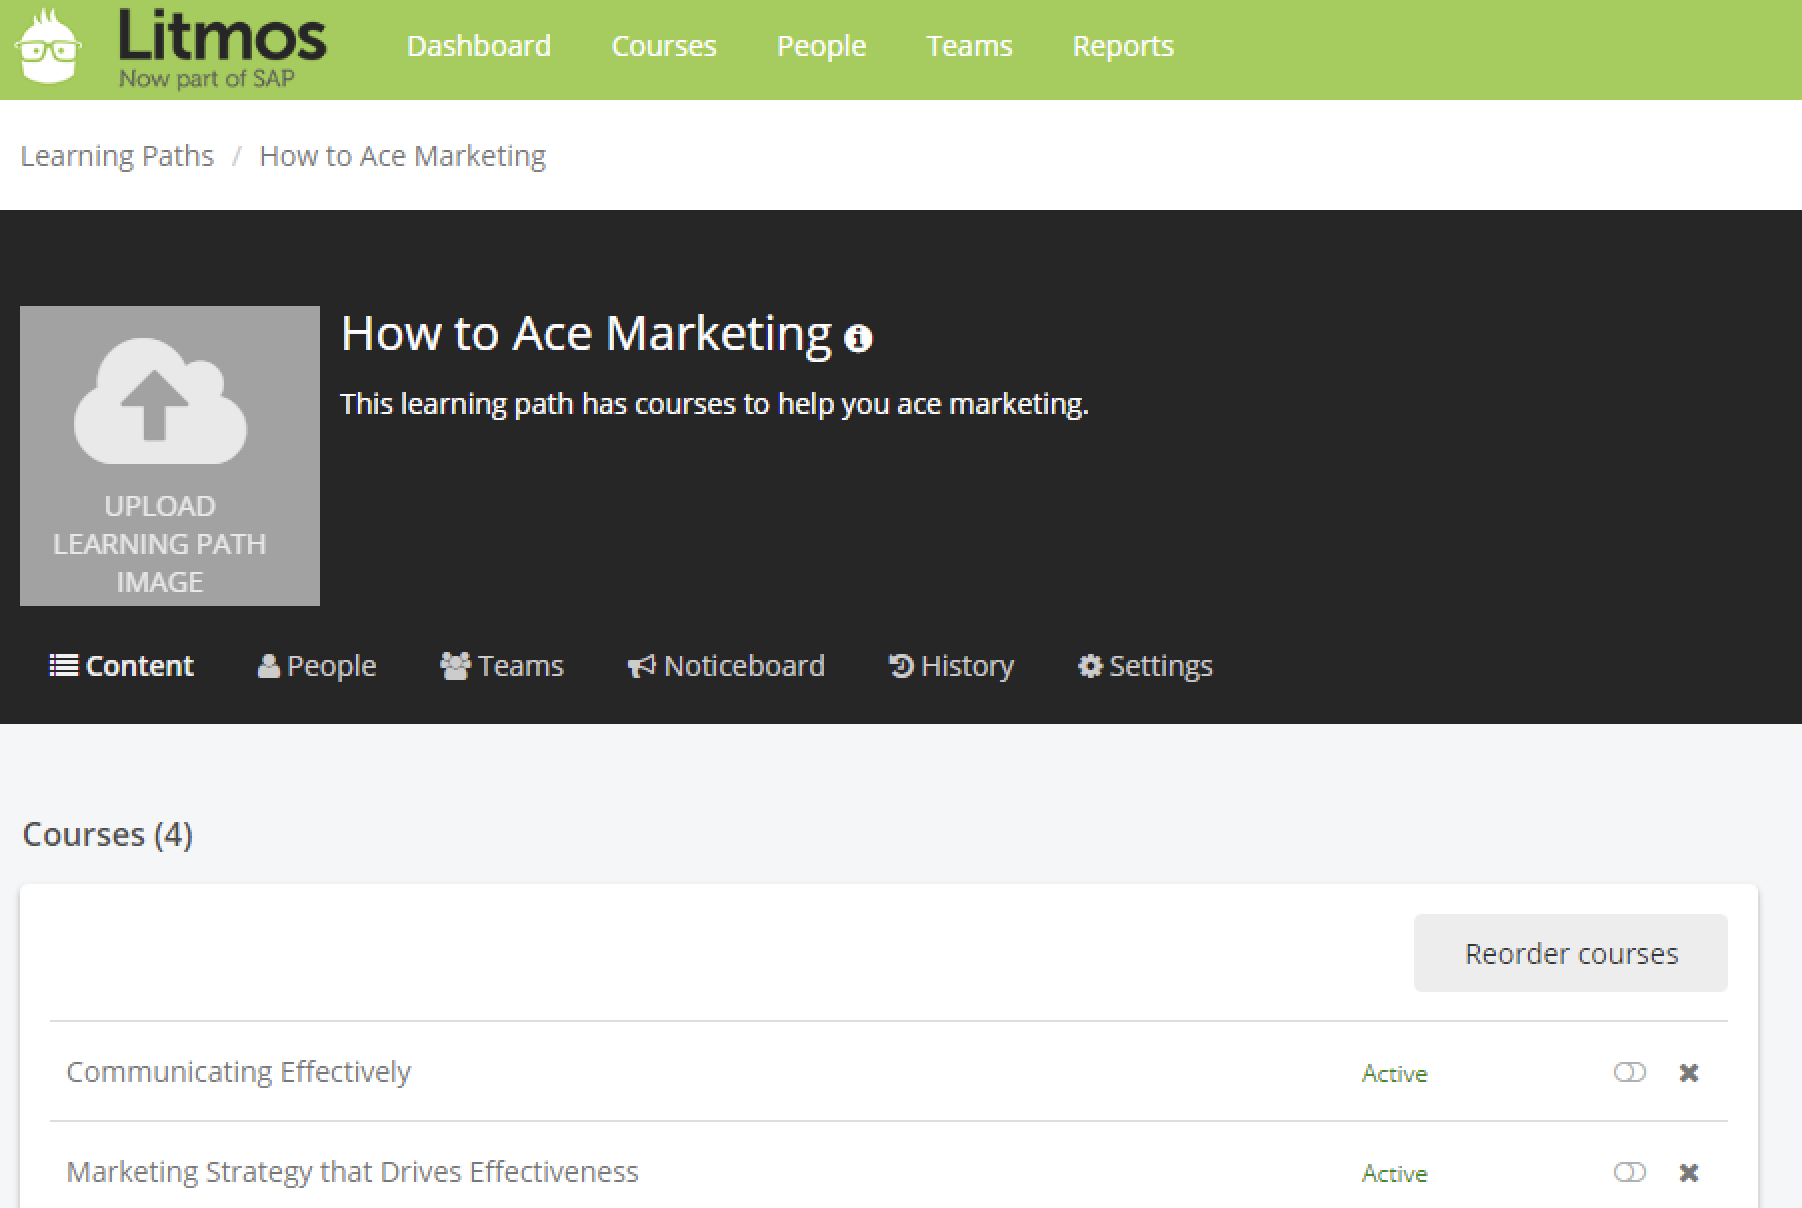This screenshot has height=1208, width=1802.
Task: Open Courses in top navigation
Action: tap(664, 46)
